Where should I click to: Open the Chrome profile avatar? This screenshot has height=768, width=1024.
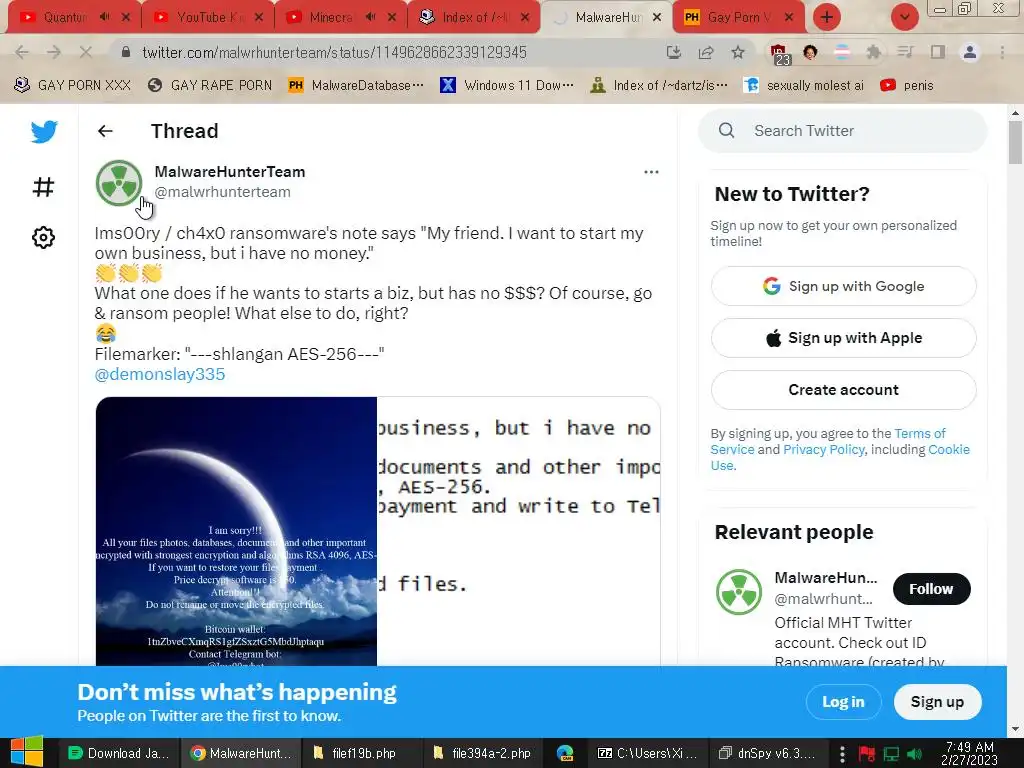point(970,52)
